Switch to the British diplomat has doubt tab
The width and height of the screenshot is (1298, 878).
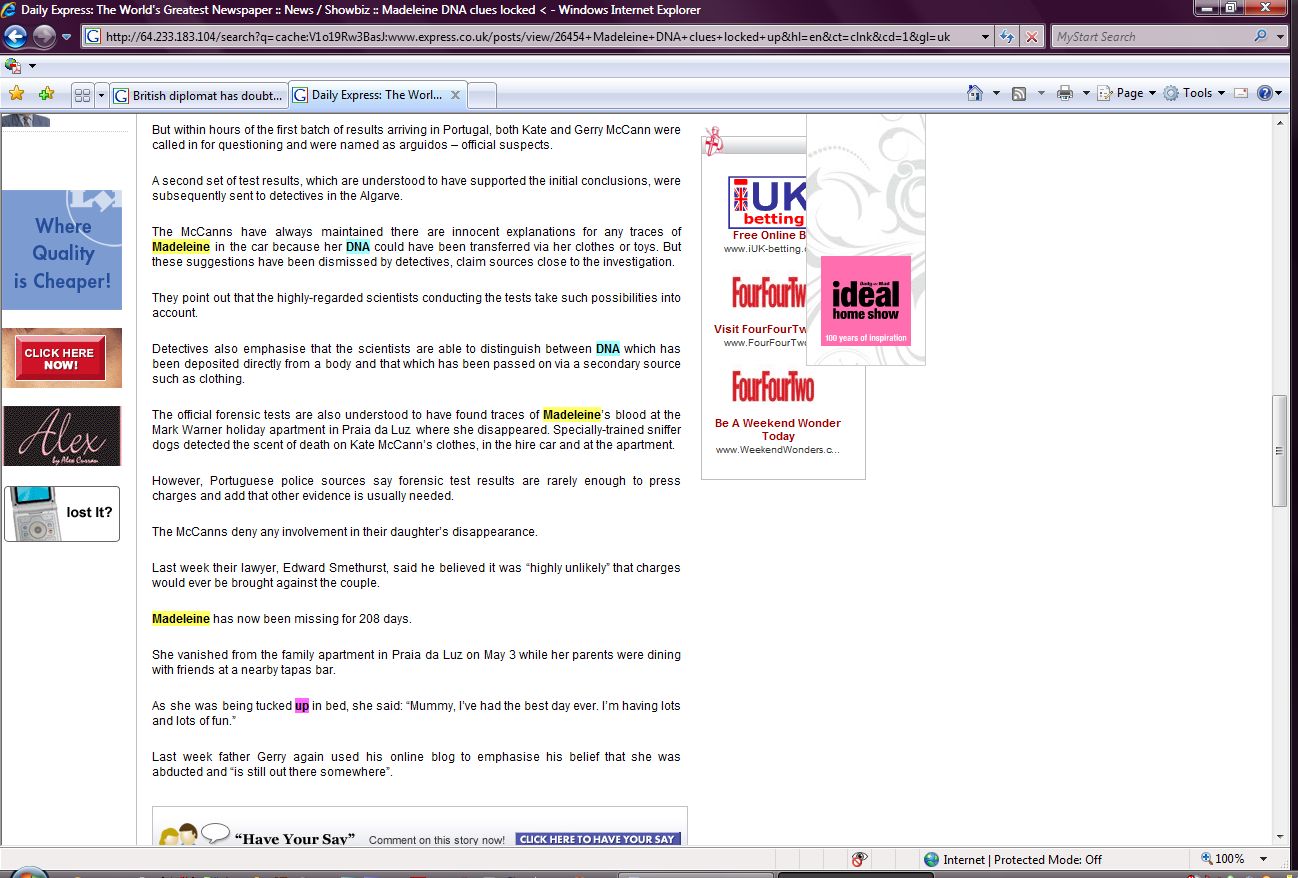tap(199, 96)
